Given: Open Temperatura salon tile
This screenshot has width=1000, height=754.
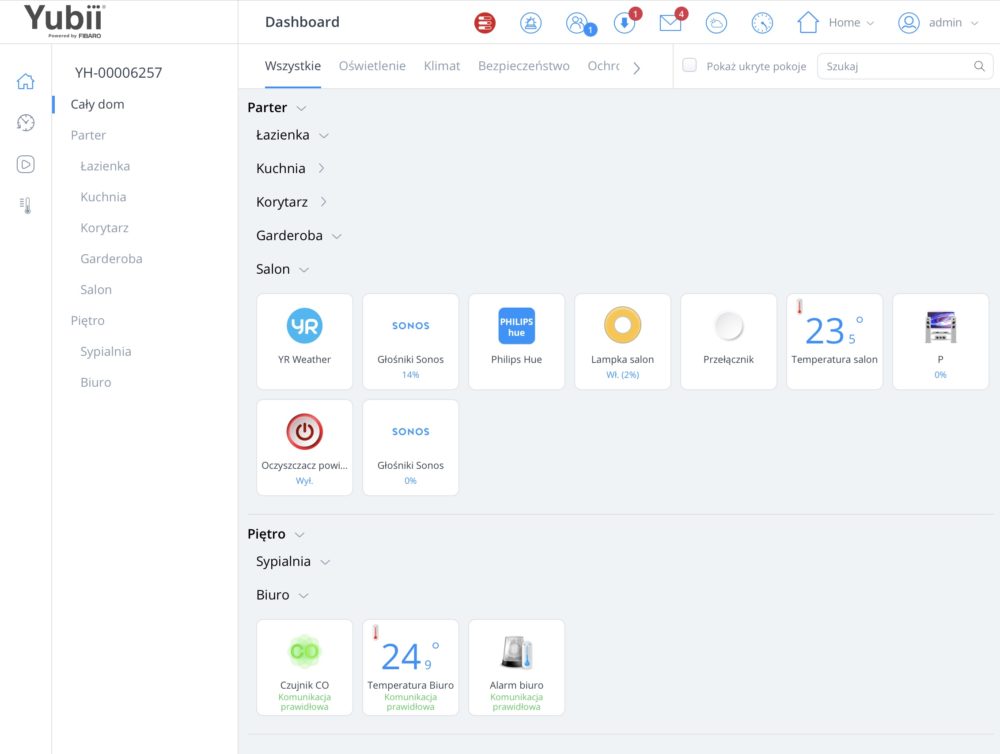Looking at the screenshot, I should pyautogui.click(x=834, y=341).
